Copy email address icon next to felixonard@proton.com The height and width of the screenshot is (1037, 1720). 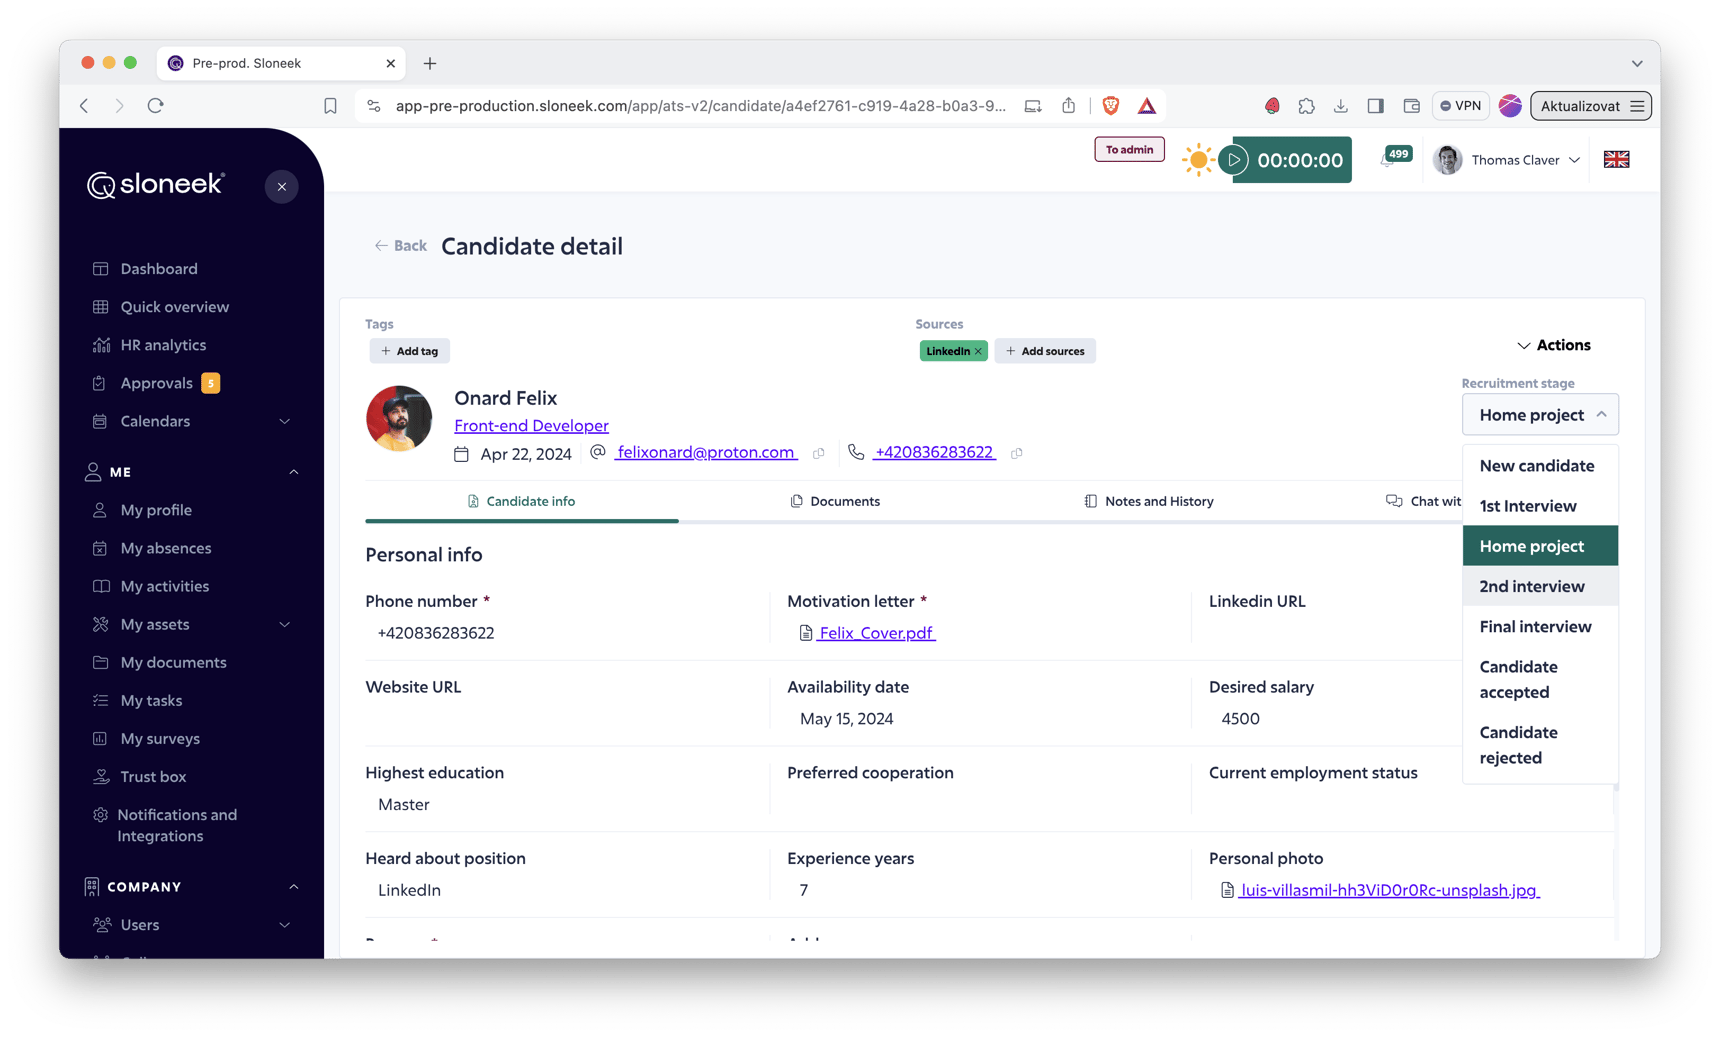coord(819,453)
